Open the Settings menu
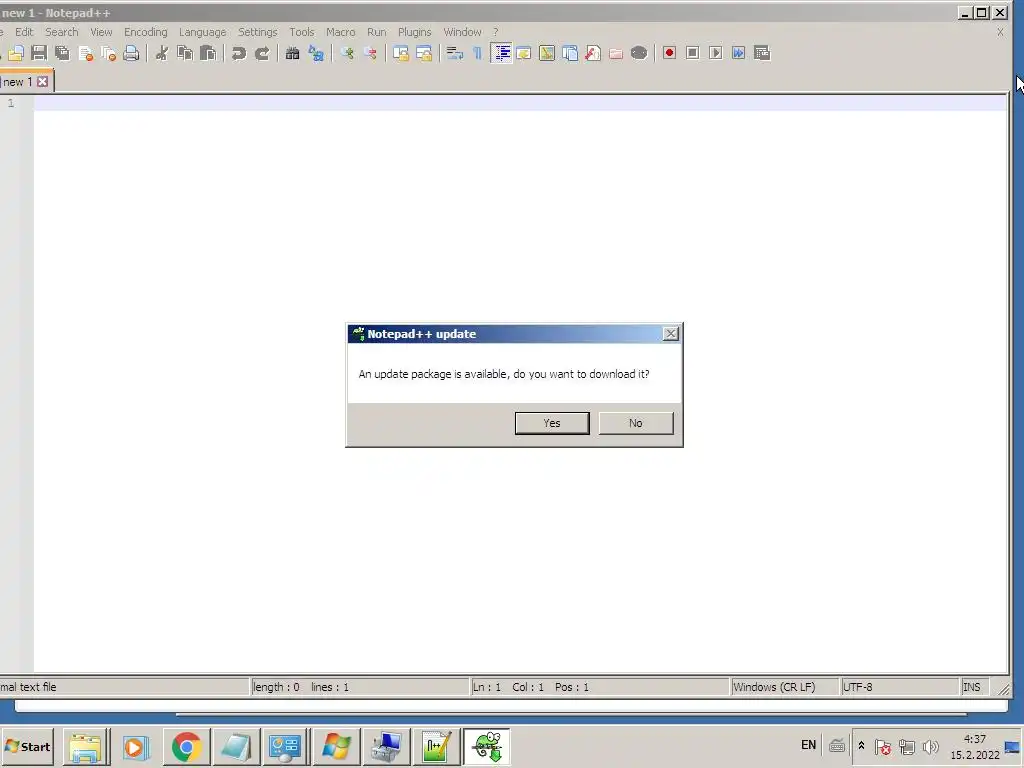This screenshot has width=1024, height=768. click(x=257, y=32)
